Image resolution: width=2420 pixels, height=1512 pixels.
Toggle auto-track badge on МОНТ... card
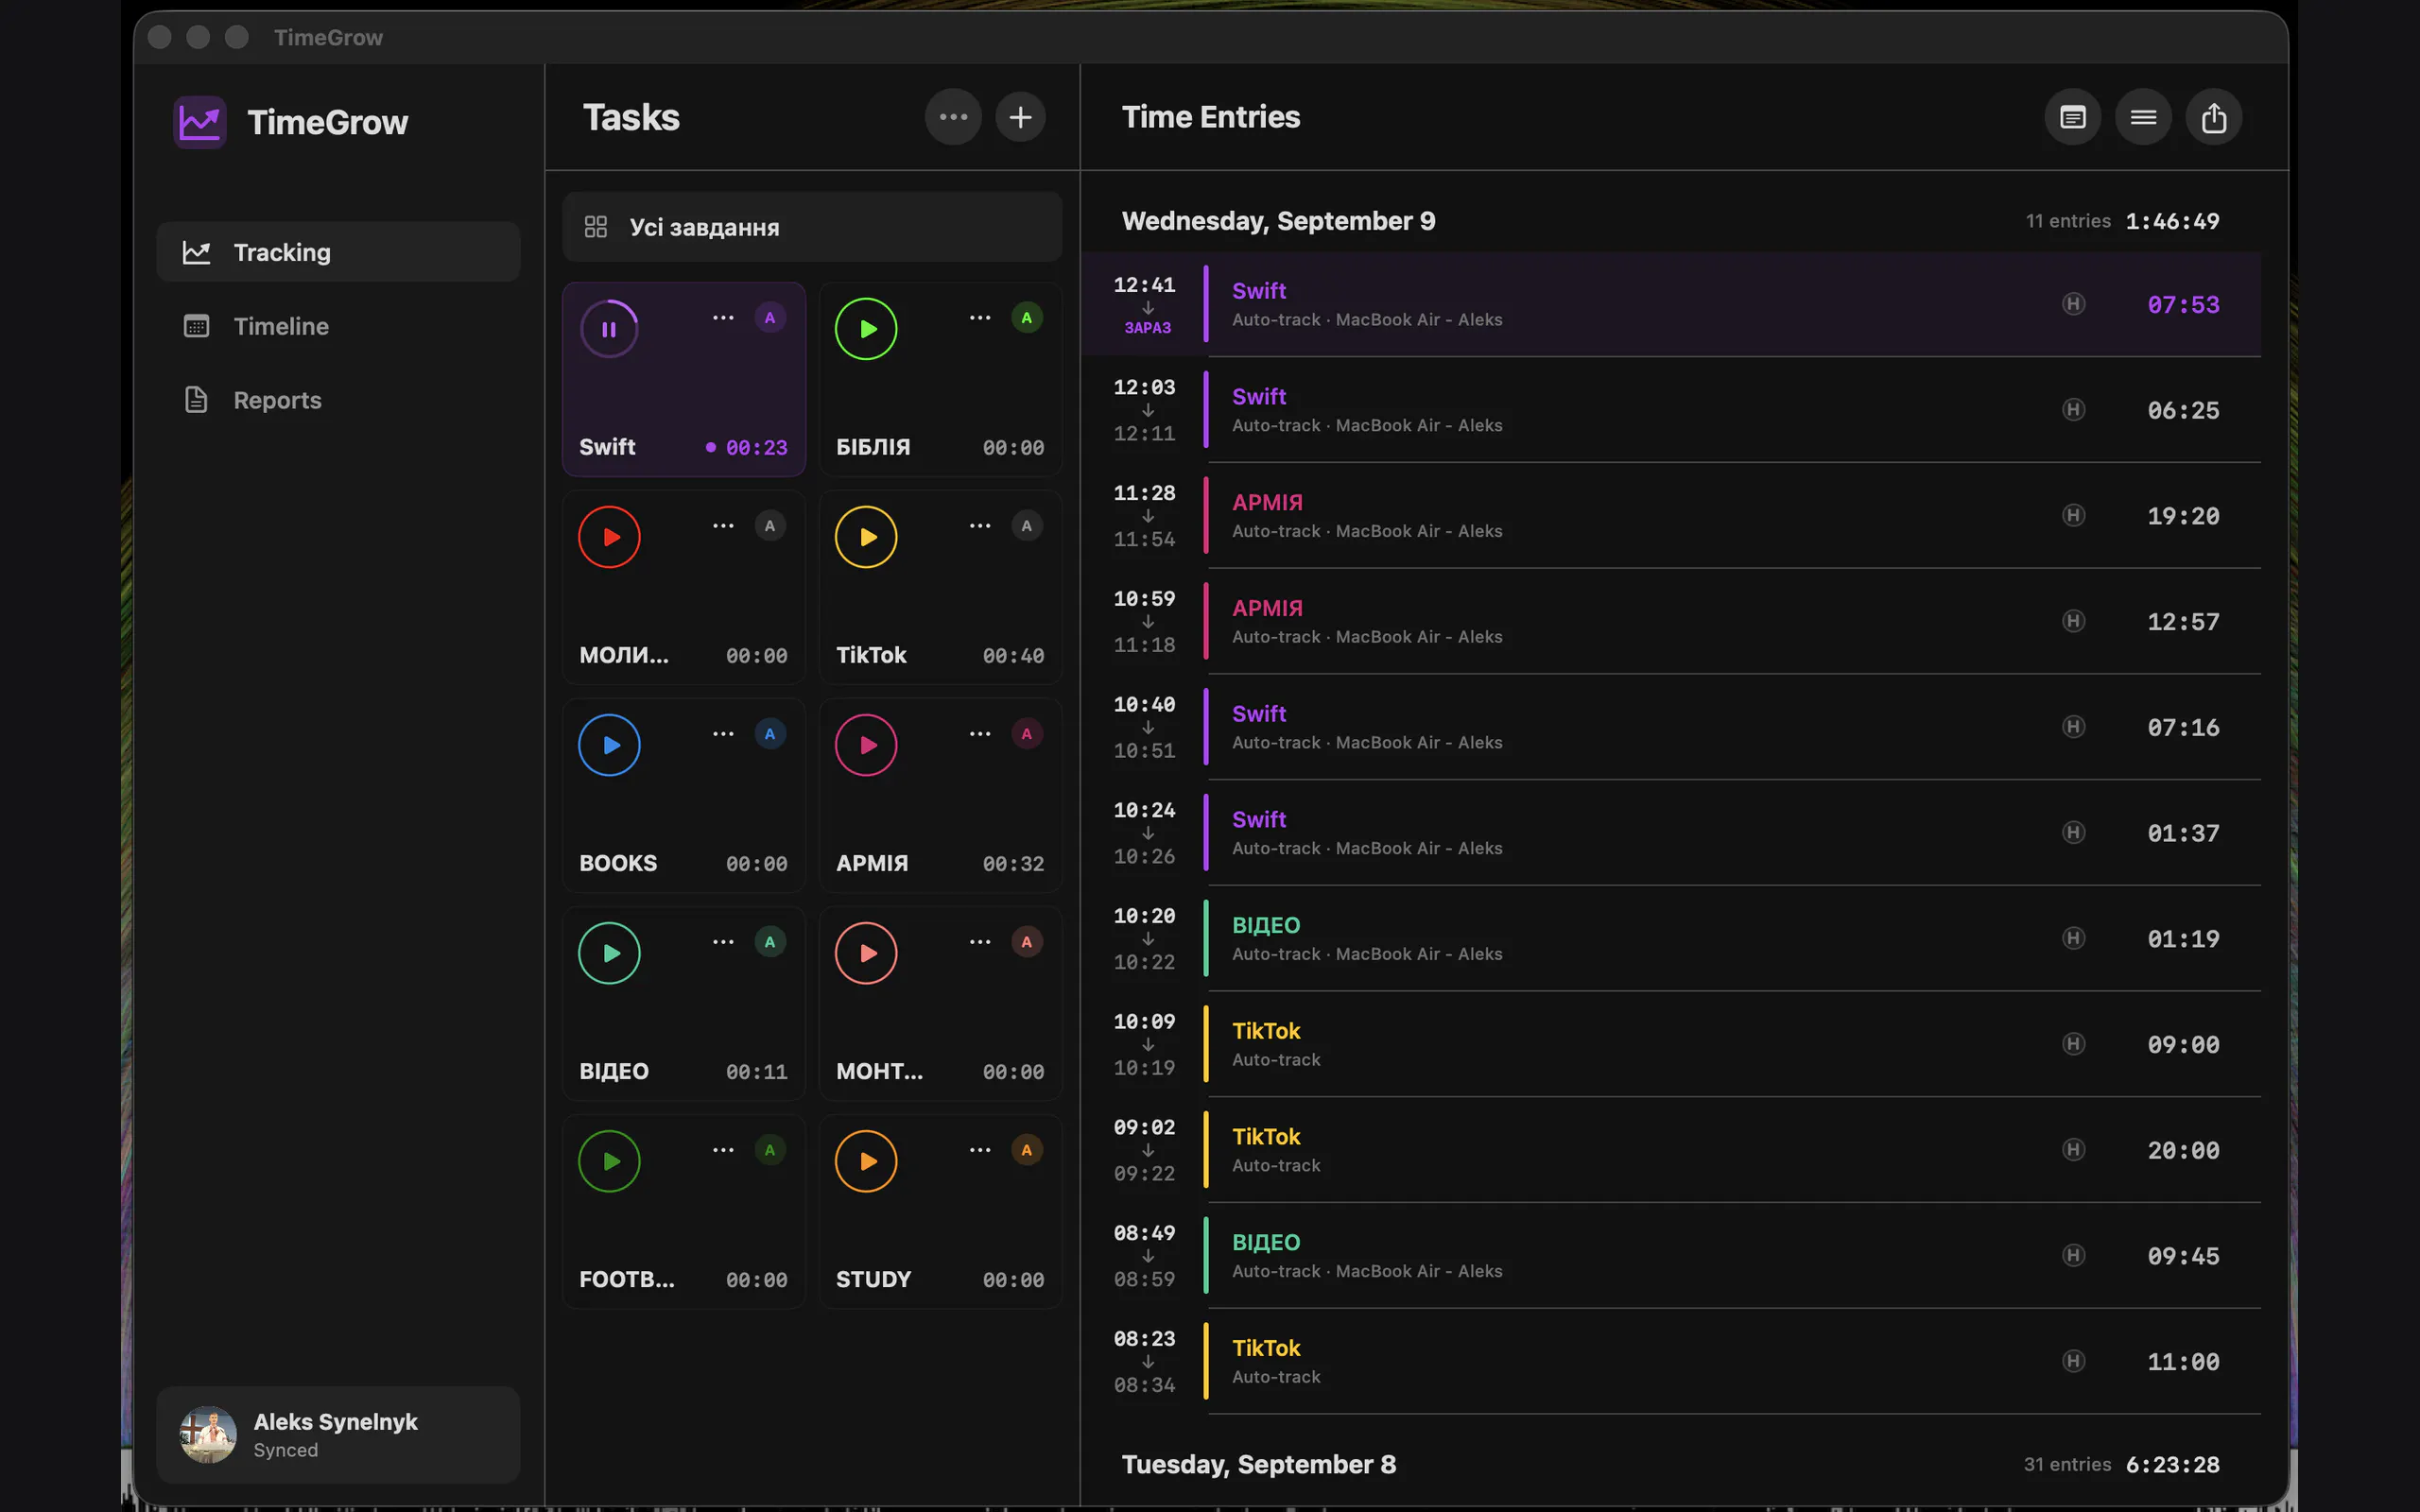click(x=1027, y=942)
